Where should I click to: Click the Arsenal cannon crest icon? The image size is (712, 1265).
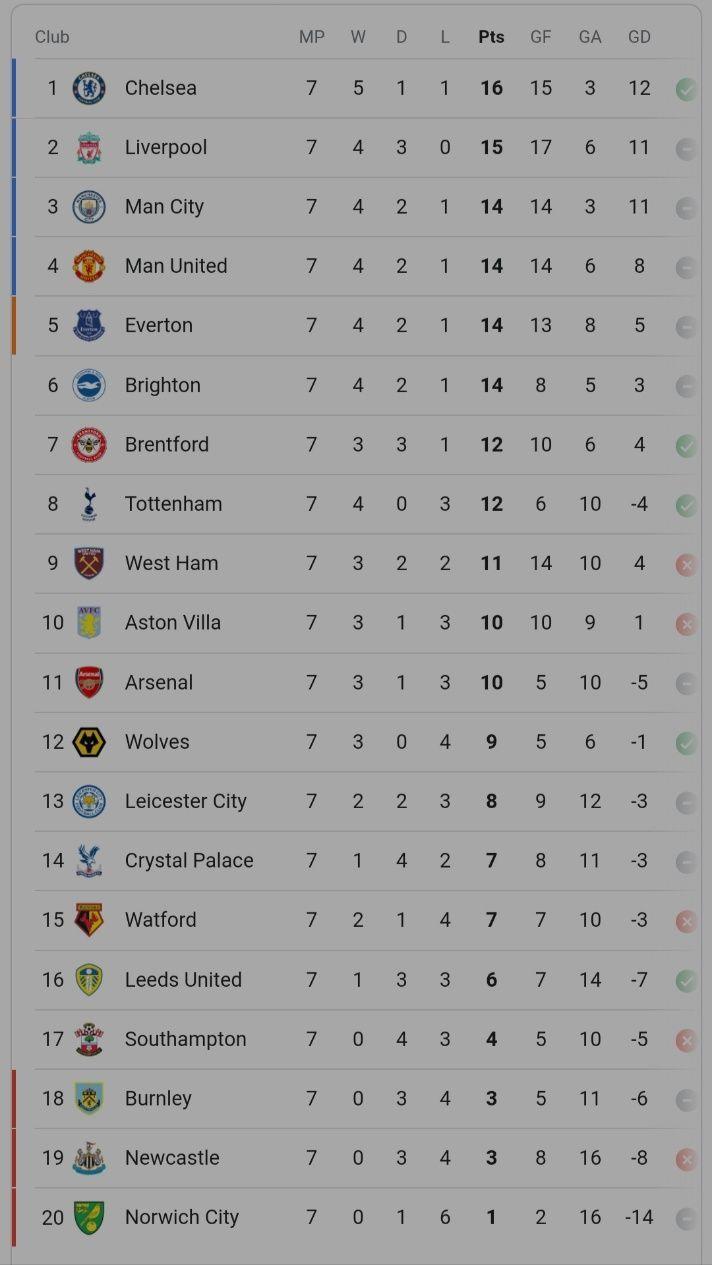coord(89,682)
